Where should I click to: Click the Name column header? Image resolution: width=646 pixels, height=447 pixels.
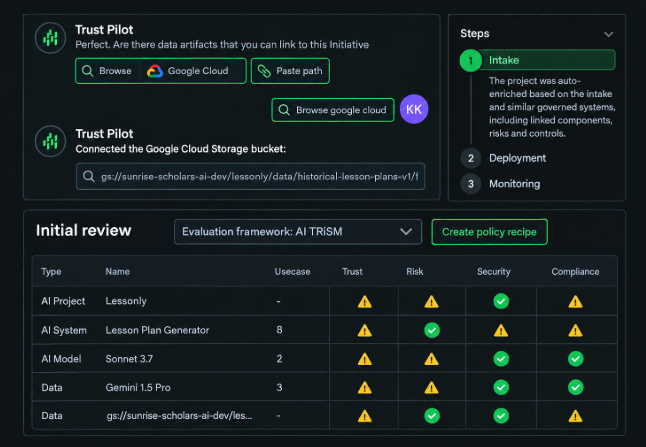[117, 271]
